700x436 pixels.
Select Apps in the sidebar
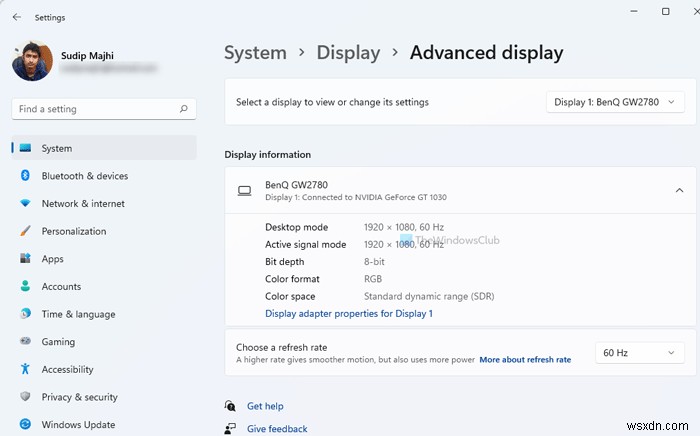(53, 259)
